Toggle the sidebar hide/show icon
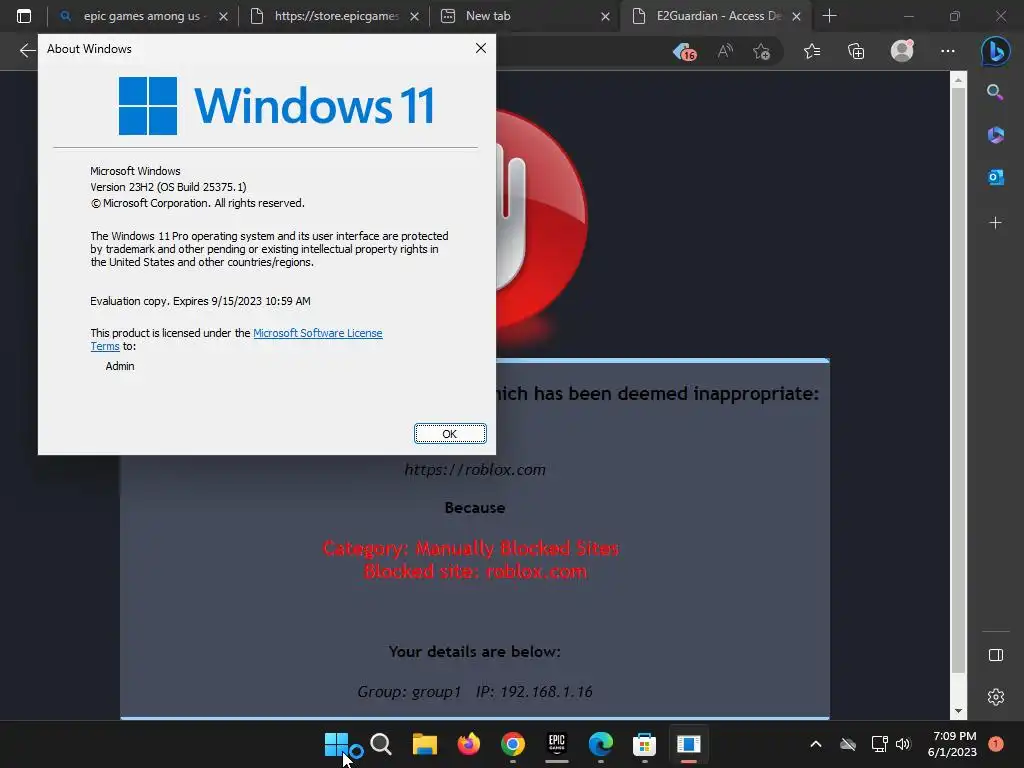 (995, 655)
